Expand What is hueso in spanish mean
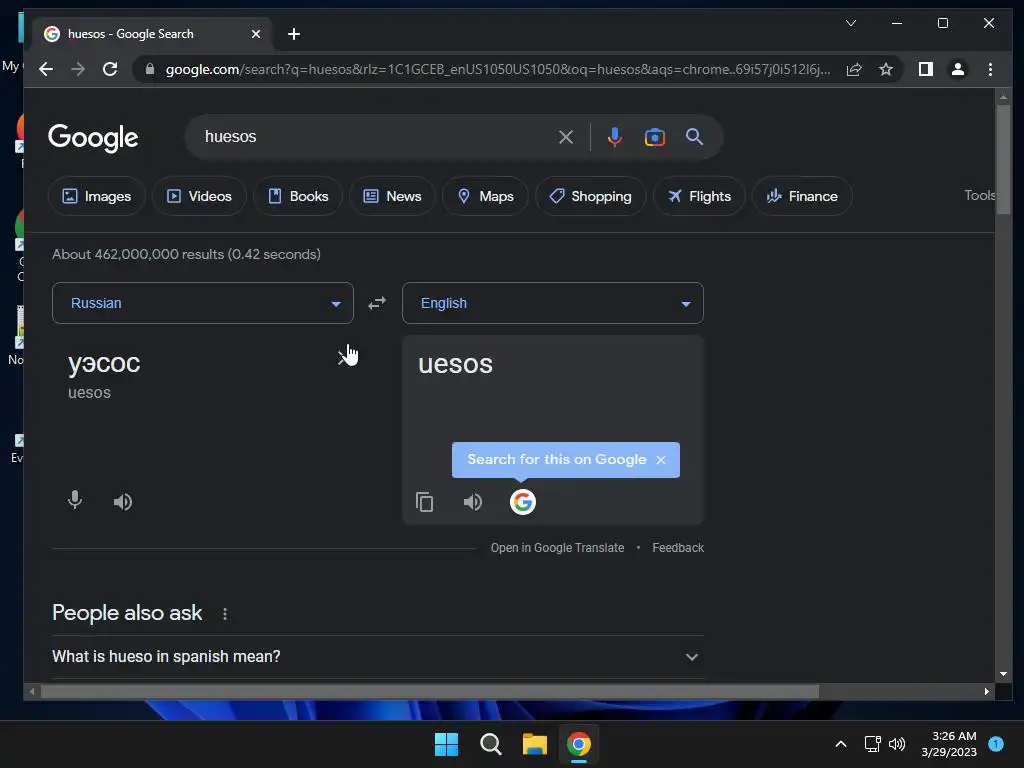The image size is (1024, 768). (376, 657)
